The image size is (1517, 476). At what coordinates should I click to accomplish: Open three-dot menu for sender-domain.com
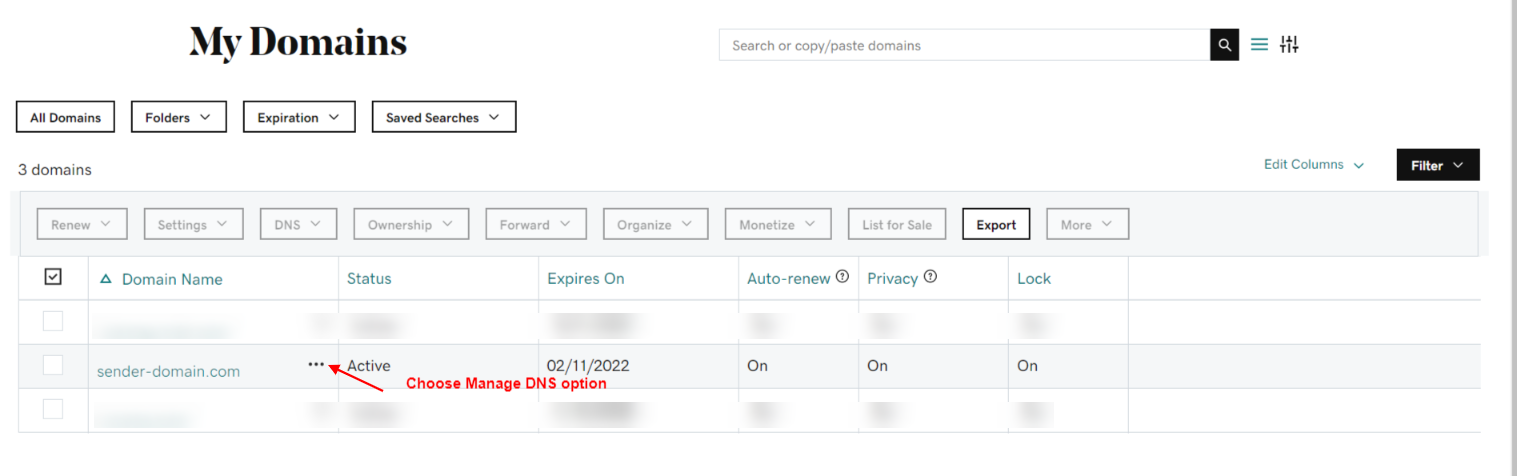pyautogui.click(x=316, y=365)
